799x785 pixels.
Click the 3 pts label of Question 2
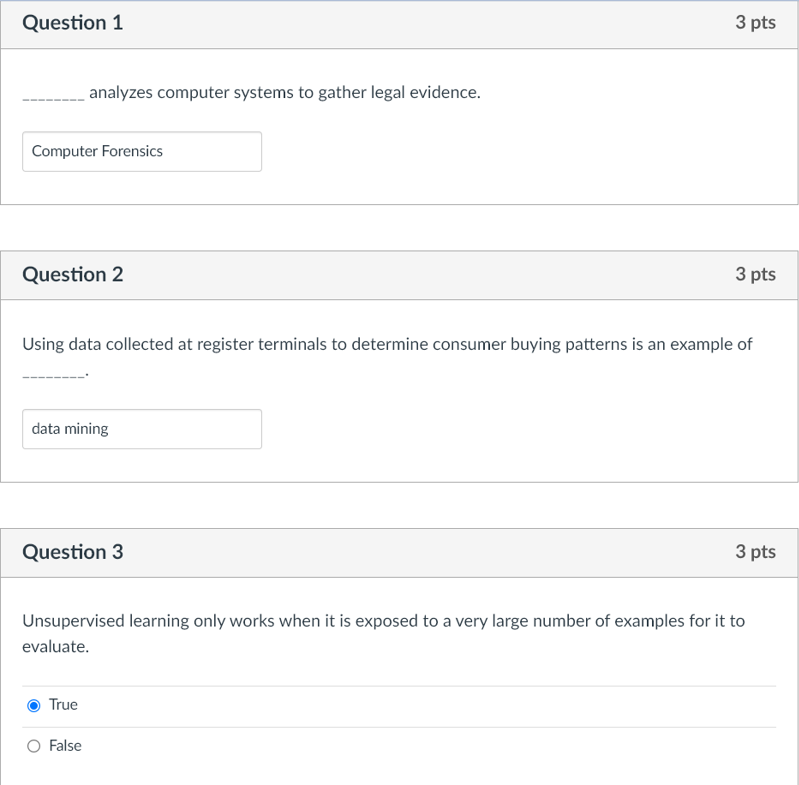tap(755, 274)
